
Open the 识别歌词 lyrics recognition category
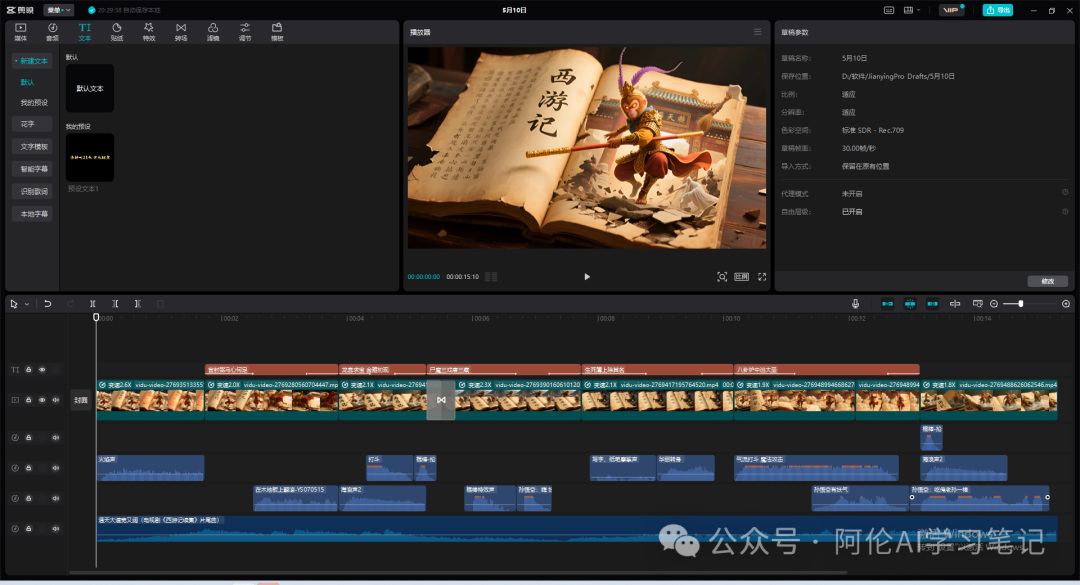[x=32, y=192]
